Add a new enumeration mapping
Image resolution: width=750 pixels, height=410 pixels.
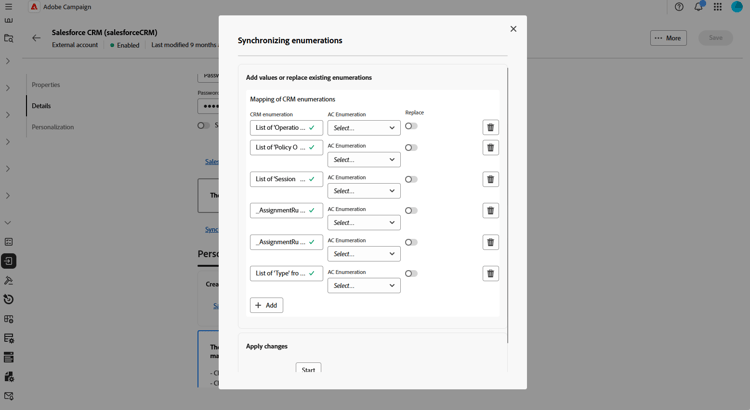266,305
